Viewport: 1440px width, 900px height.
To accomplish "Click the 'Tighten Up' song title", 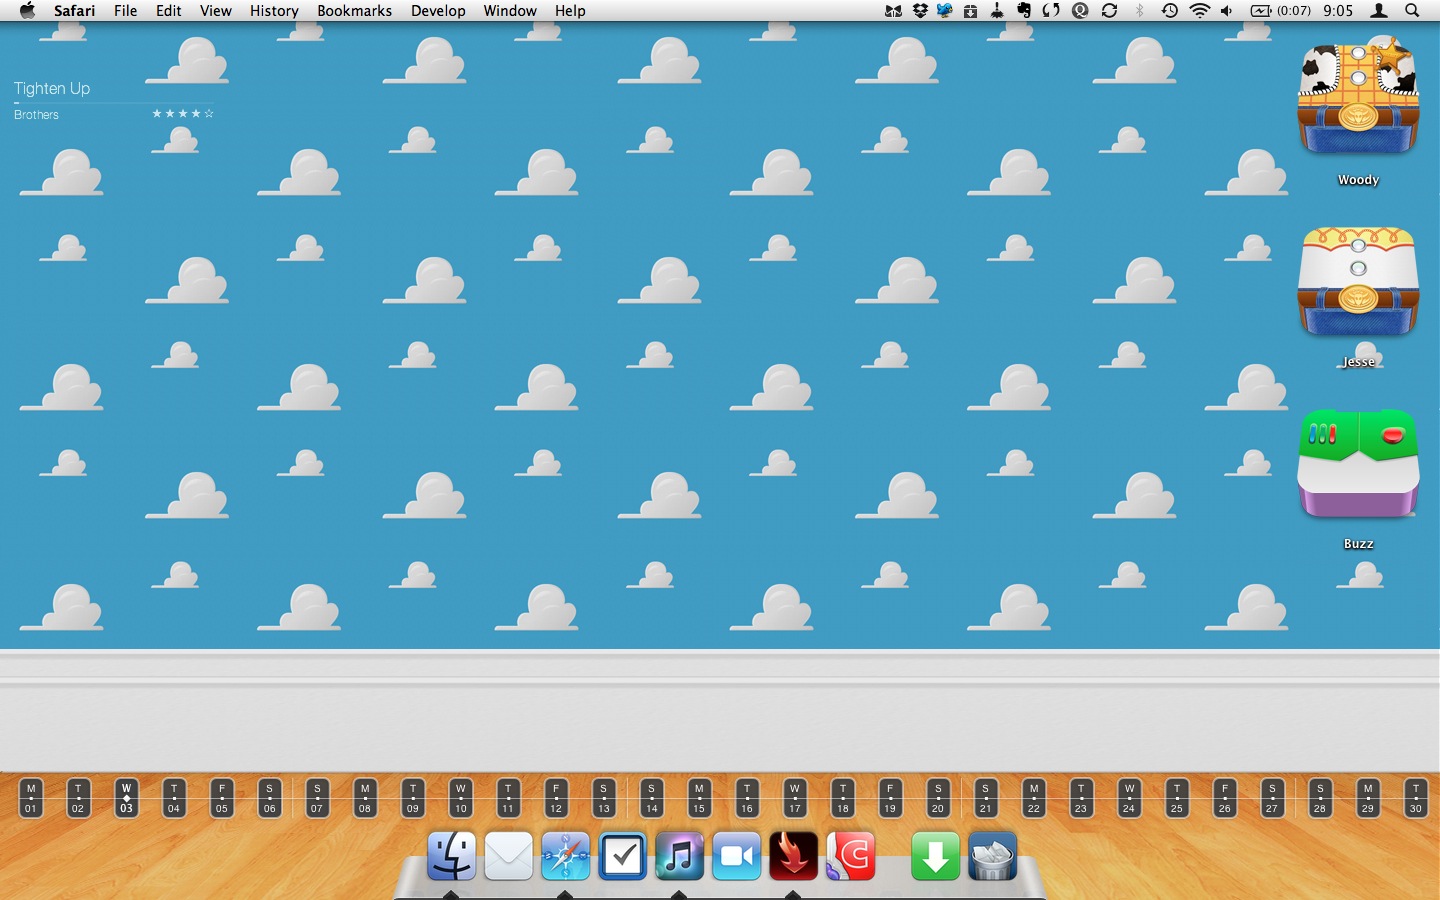I will point(52,88).
